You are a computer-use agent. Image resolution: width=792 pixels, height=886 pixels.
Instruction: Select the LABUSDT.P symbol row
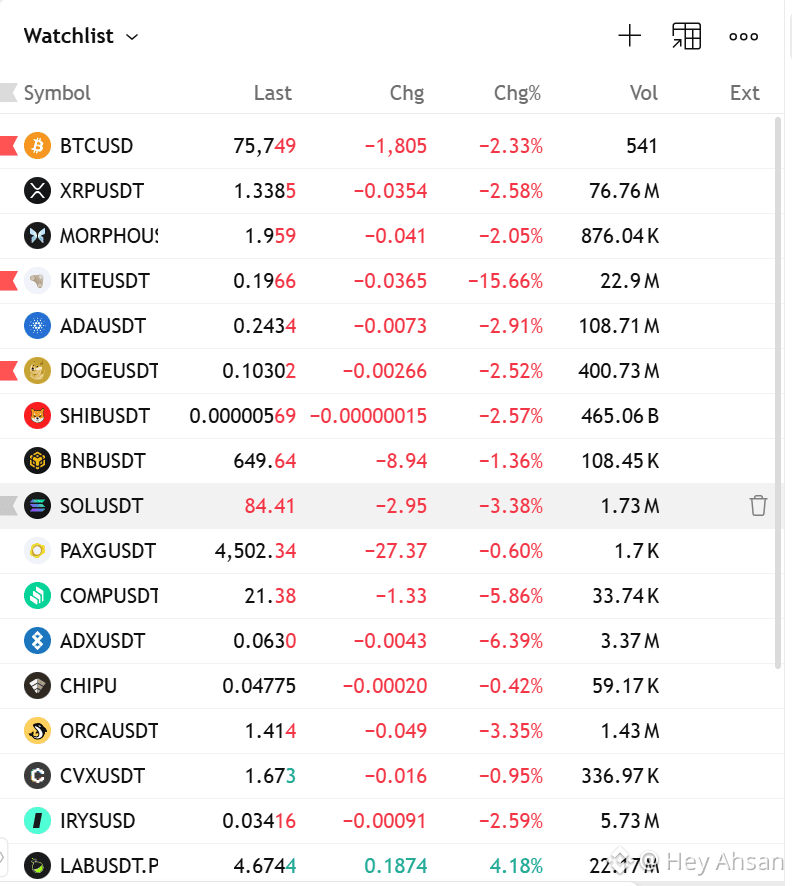[388, 866]
